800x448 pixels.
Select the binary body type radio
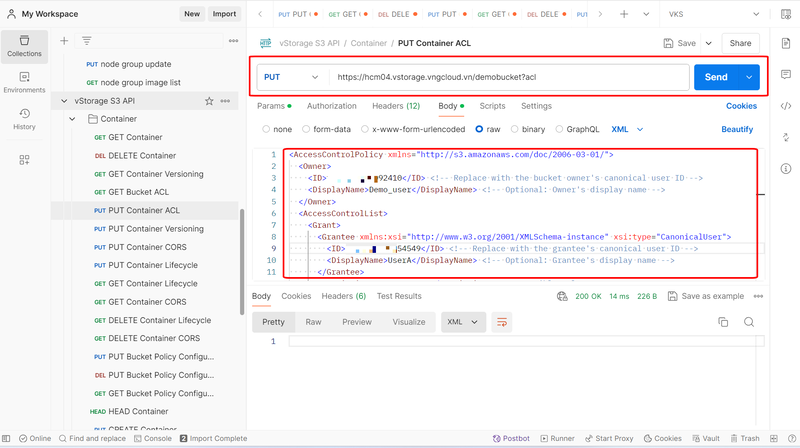pos(514,129)
